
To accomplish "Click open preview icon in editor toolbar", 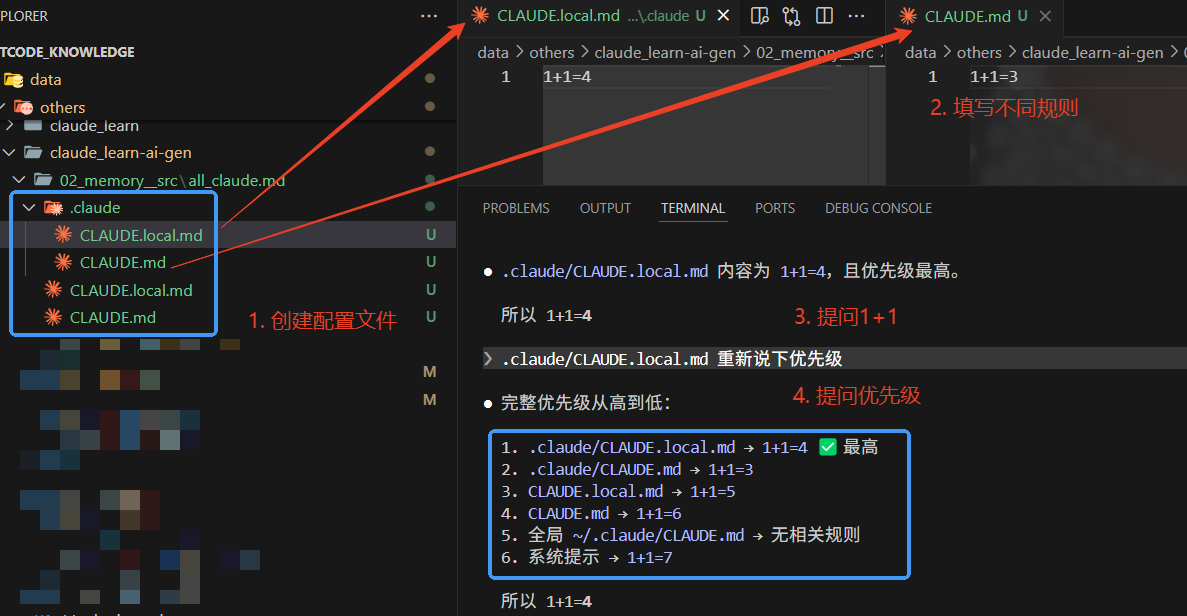I will point(759,15).
